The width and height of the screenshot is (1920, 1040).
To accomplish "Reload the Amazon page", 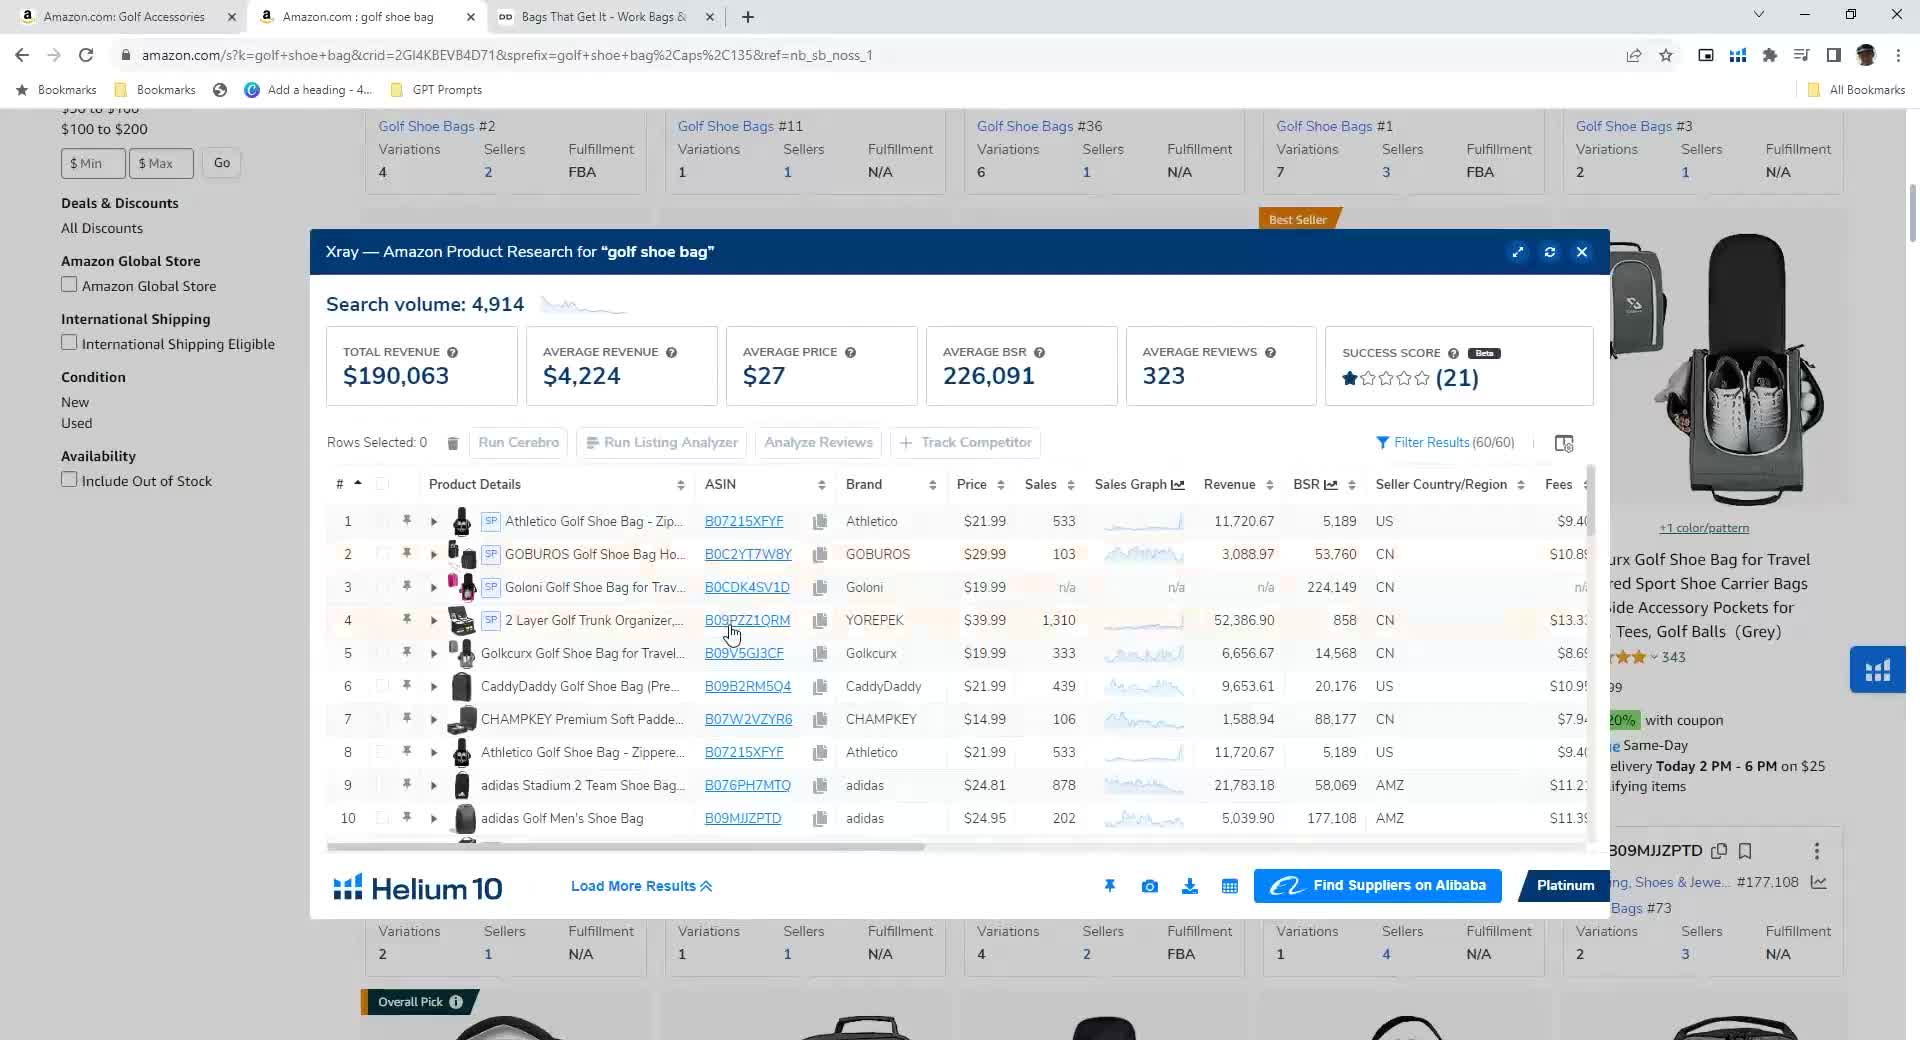I will coord(86,55).
